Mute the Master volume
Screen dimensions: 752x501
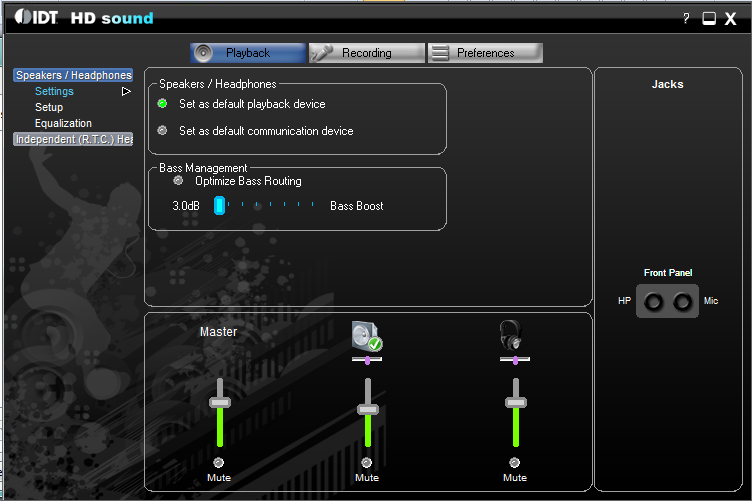coord(219,462)
